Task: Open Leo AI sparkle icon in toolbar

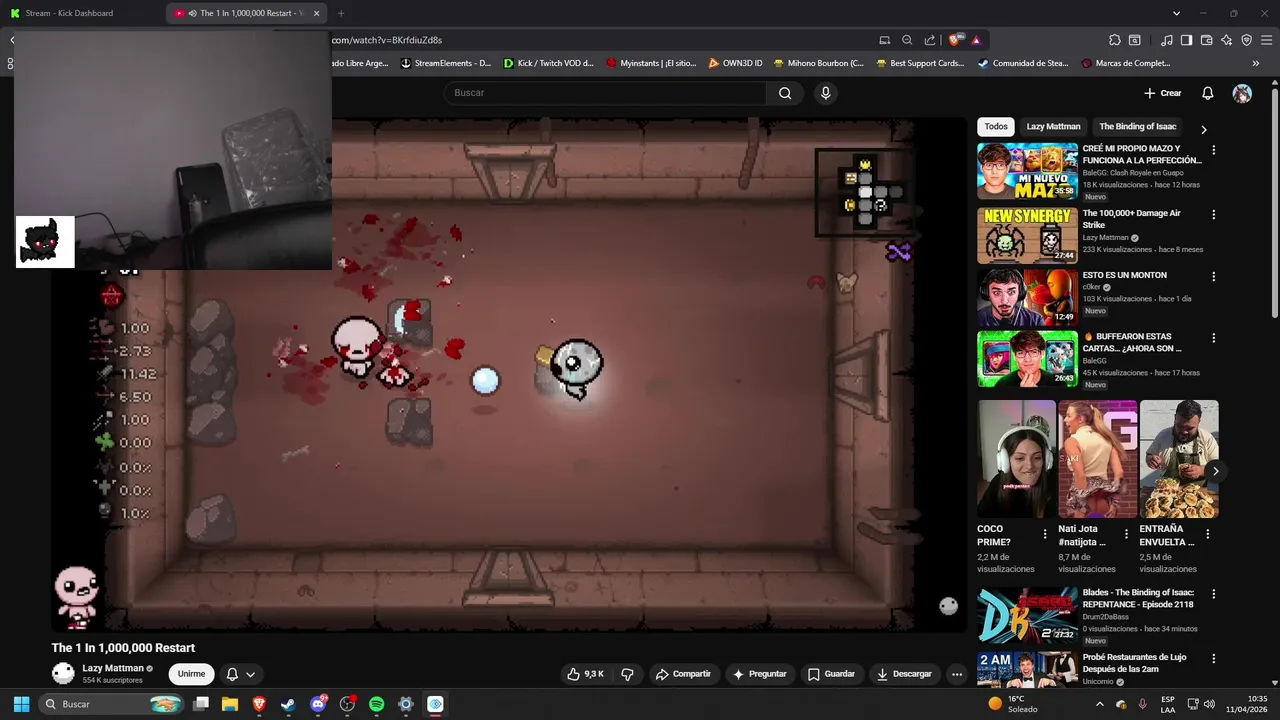Action: click(1226, 40)
